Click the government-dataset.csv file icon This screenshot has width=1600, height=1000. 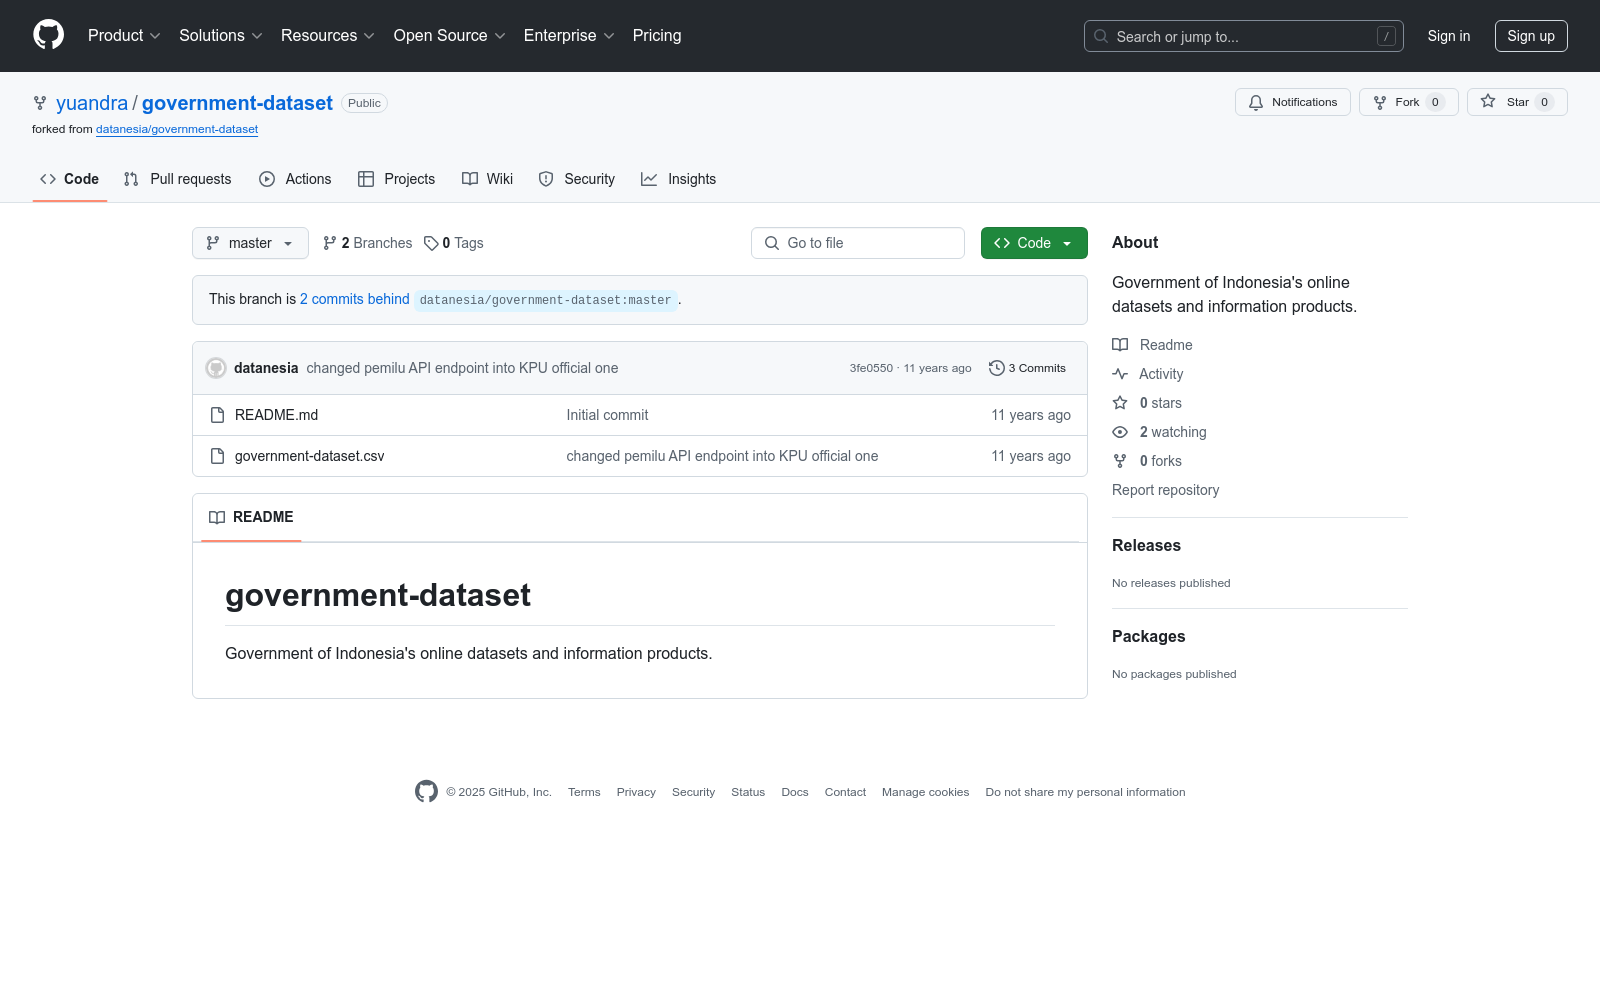(x=217, y=456)
